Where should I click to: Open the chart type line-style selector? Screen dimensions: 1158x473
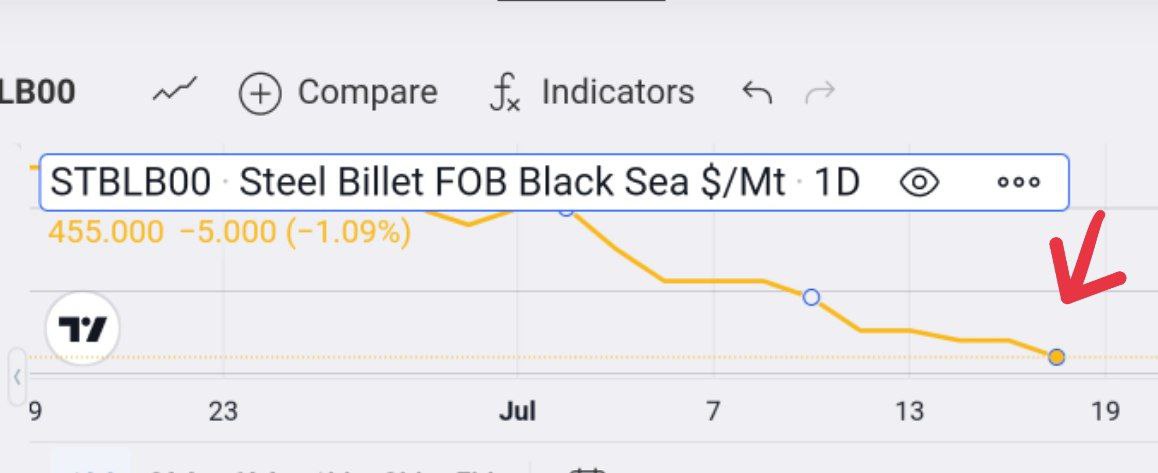pyautogui.click(x=175, y=92)
